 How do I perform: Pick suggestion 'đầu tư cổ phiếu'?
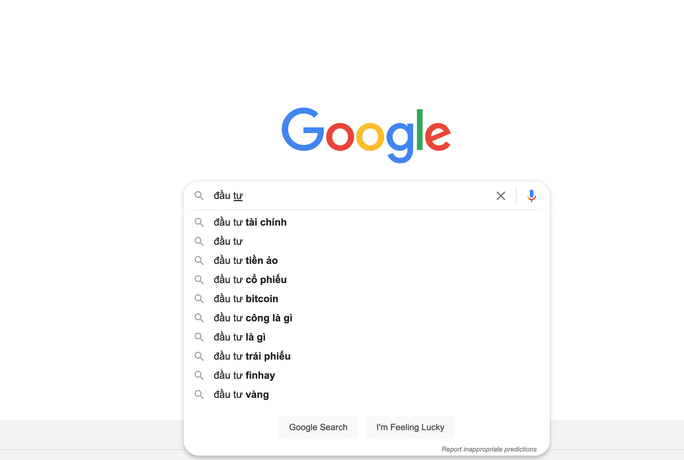[250, 280]
